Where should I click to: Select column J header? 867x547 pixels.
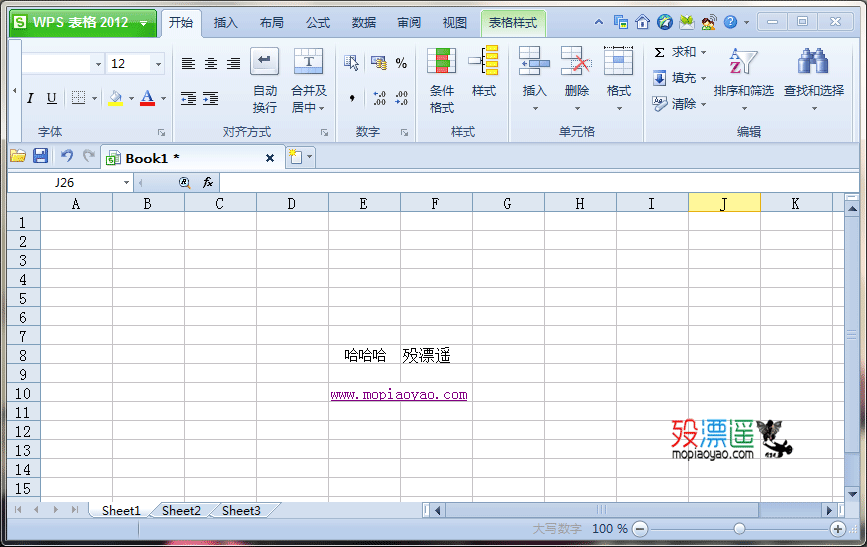724,204
